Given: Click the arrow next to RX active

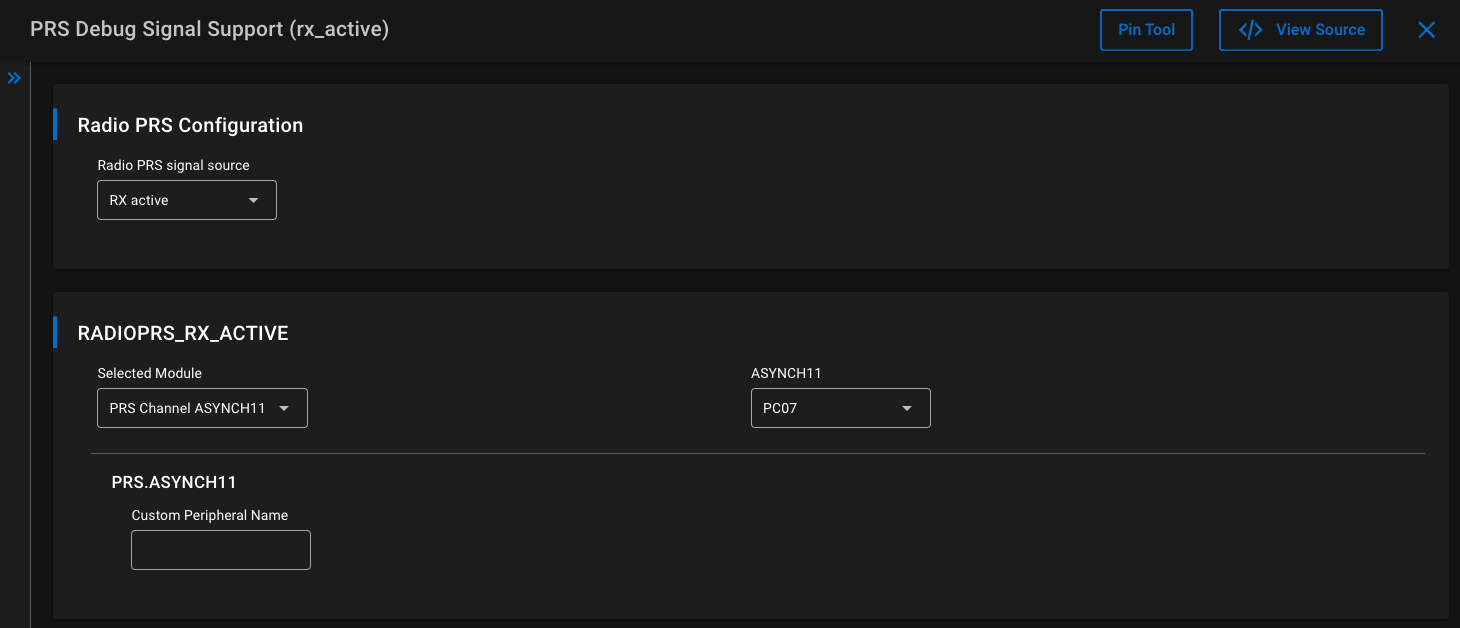Looking at the screenshot, I should (x=254, y=200).
